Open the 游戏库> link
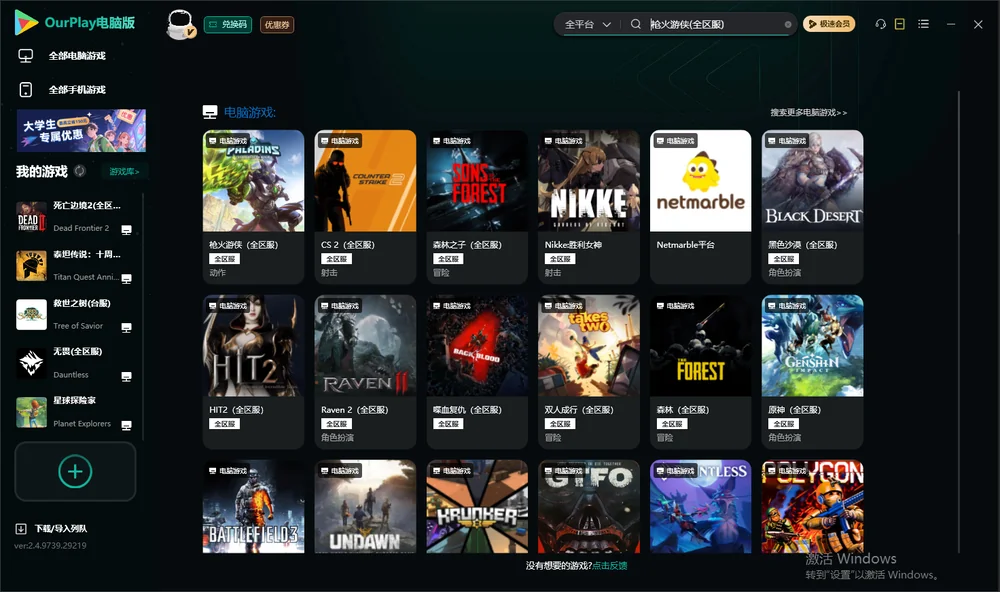1000x592 pixels. tap(124, 171)
